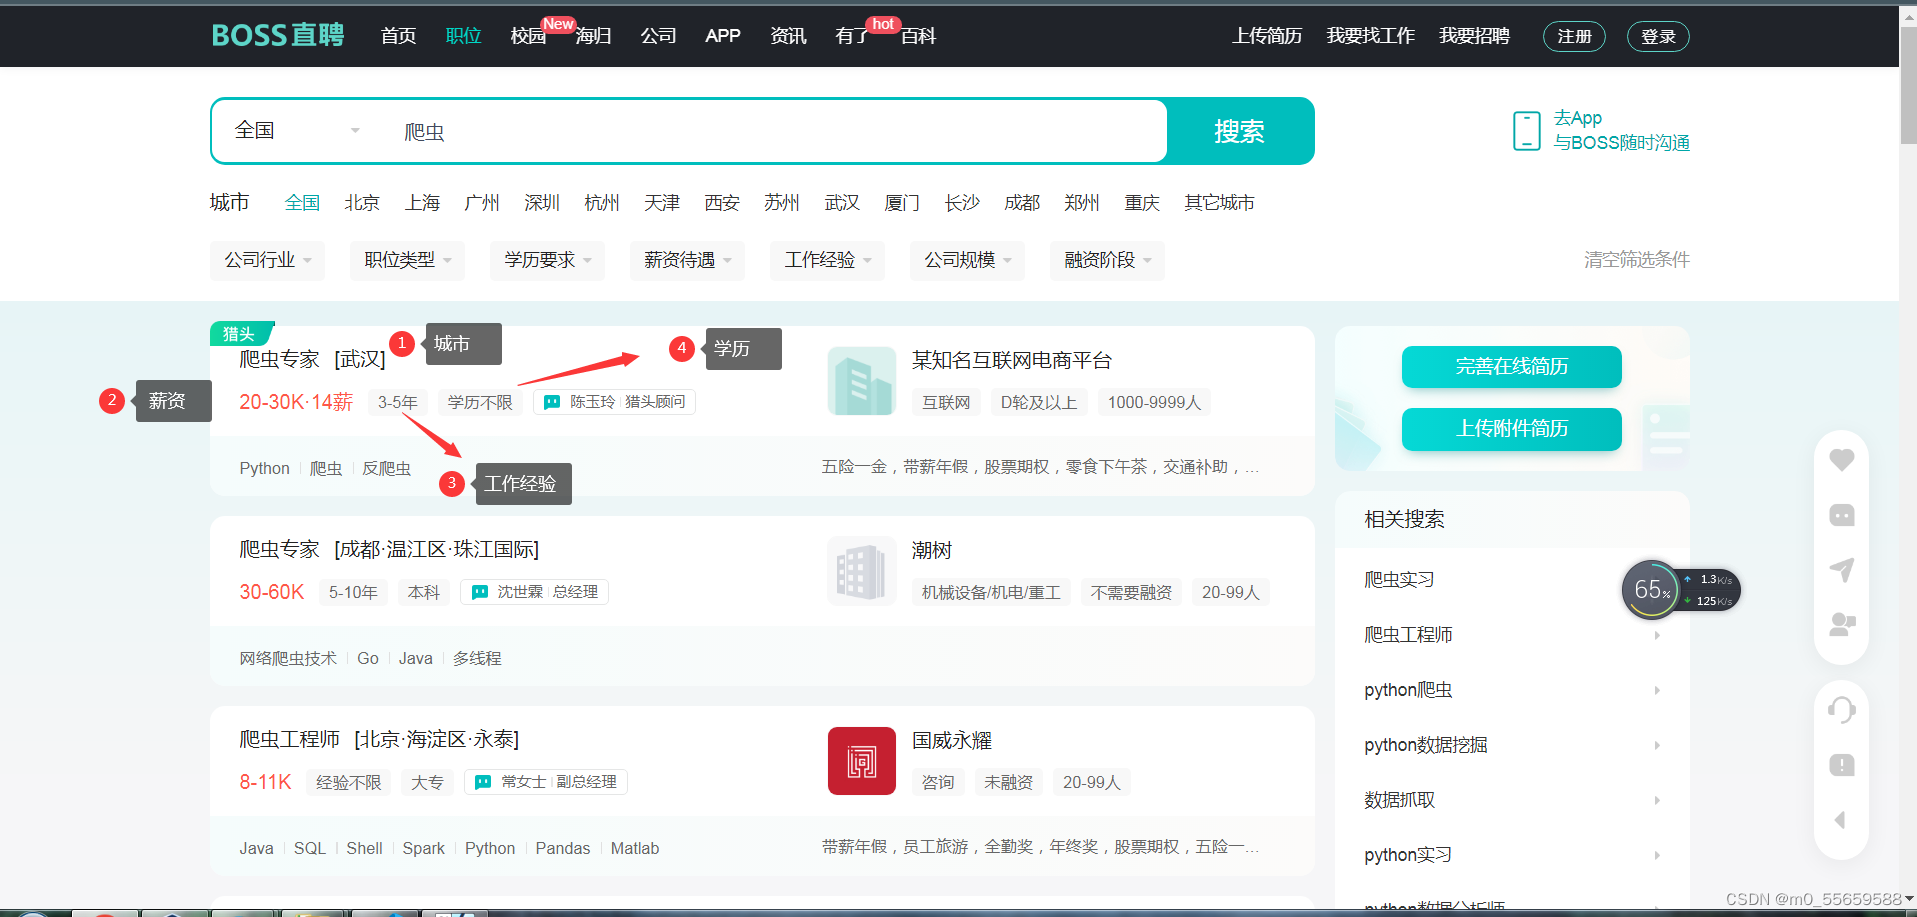Screen dimensions: 1917x917
Task: Open company 潮树 name link
Action: 932,550
